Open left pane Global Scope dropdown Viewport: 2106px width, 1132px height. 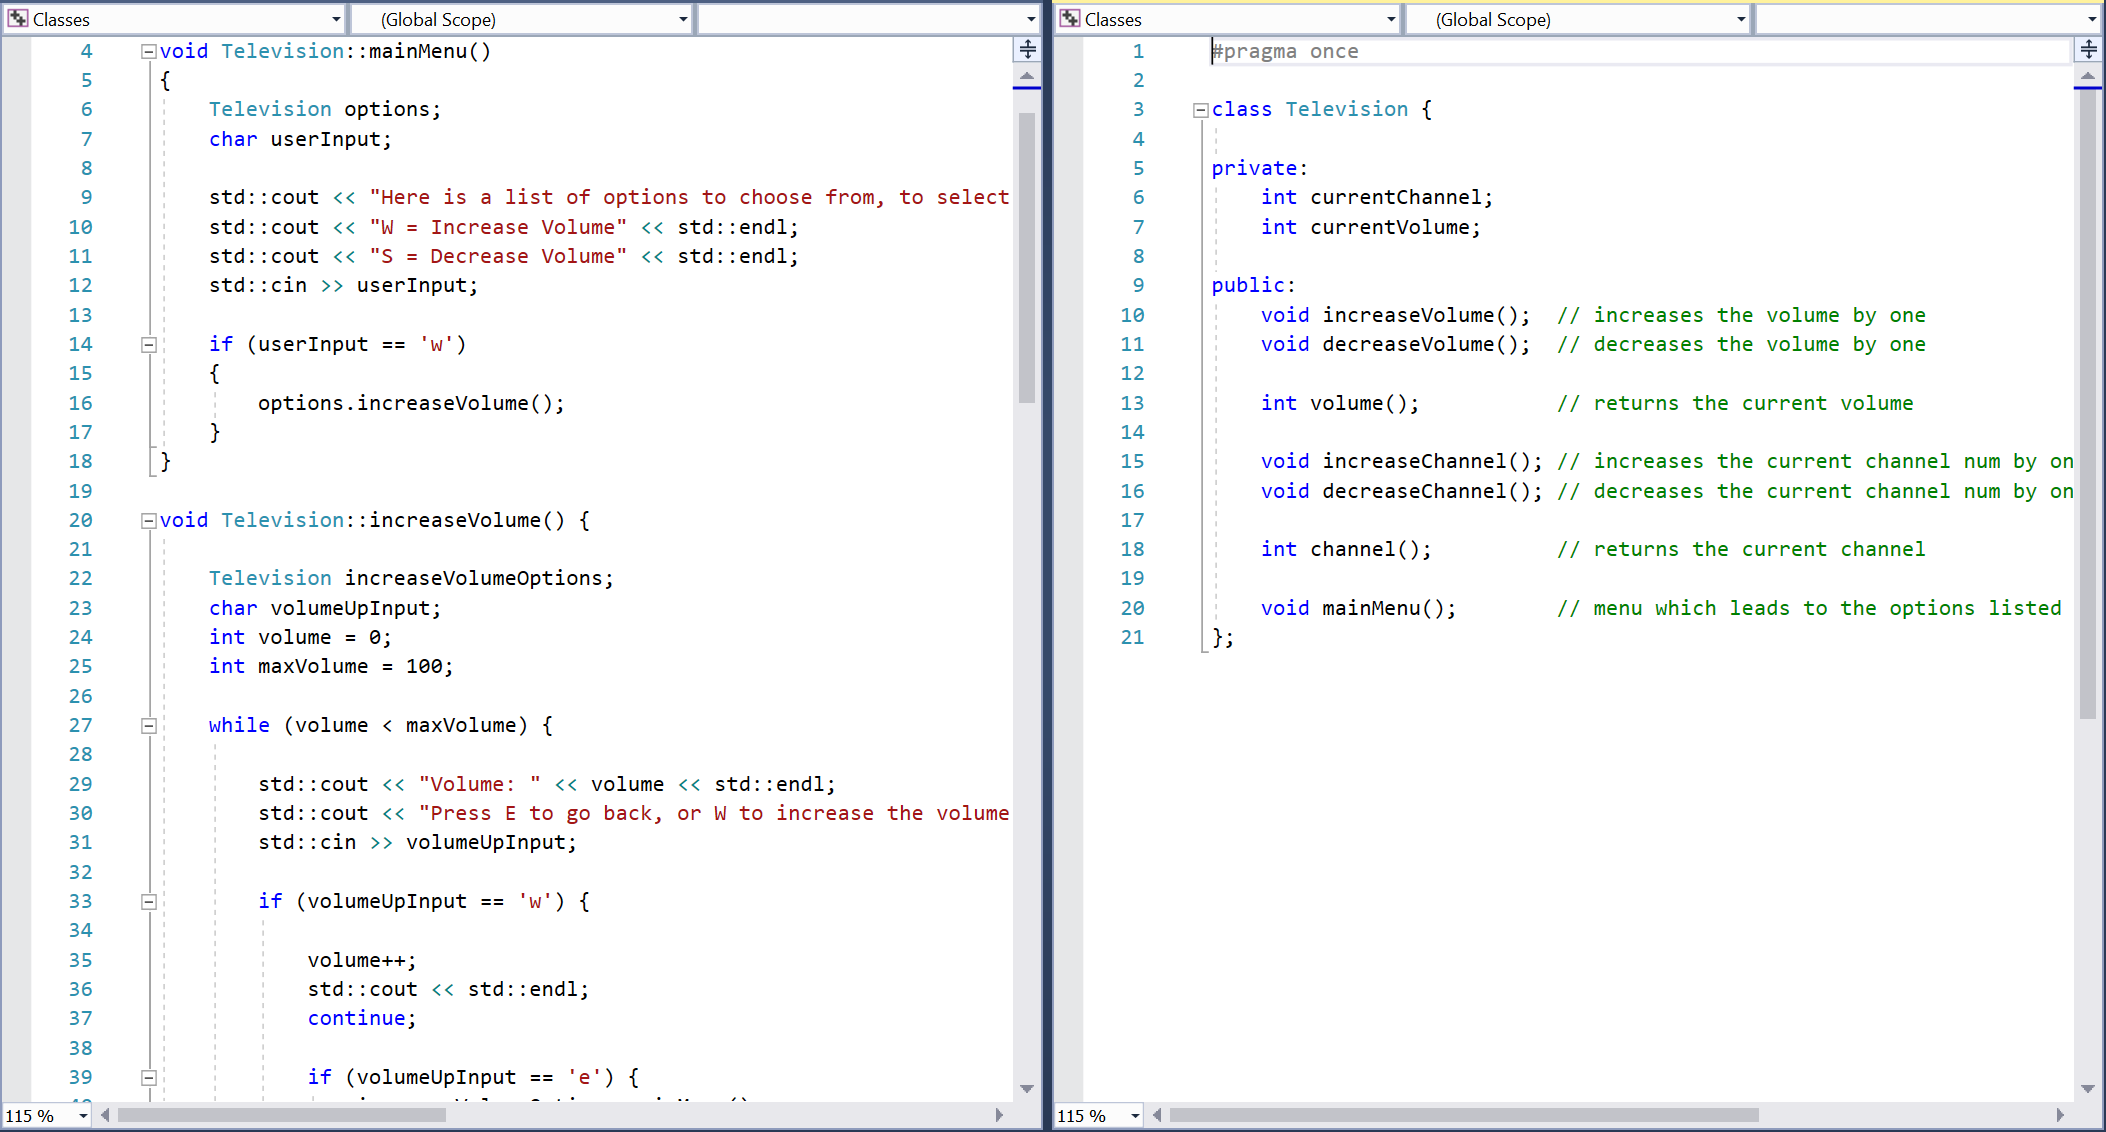coord(683,19)
